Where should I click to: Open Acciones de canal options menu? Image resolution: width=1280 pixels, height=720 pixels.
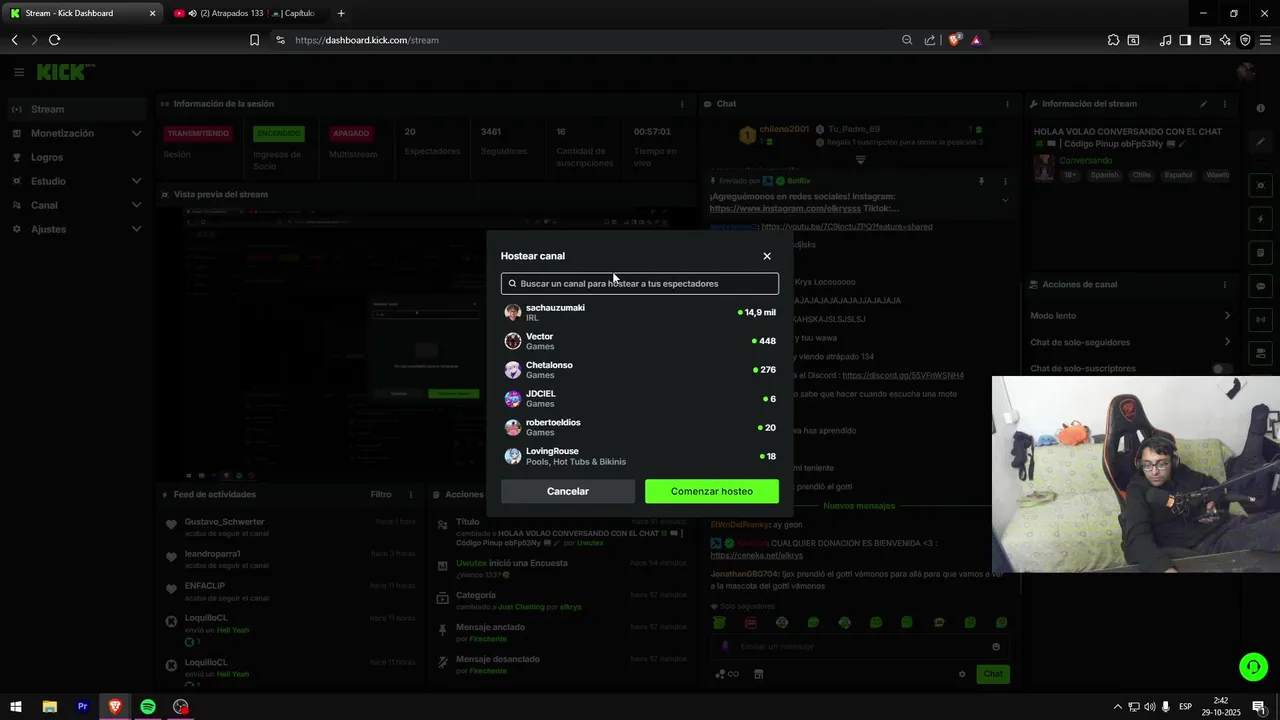(1224, 285)
